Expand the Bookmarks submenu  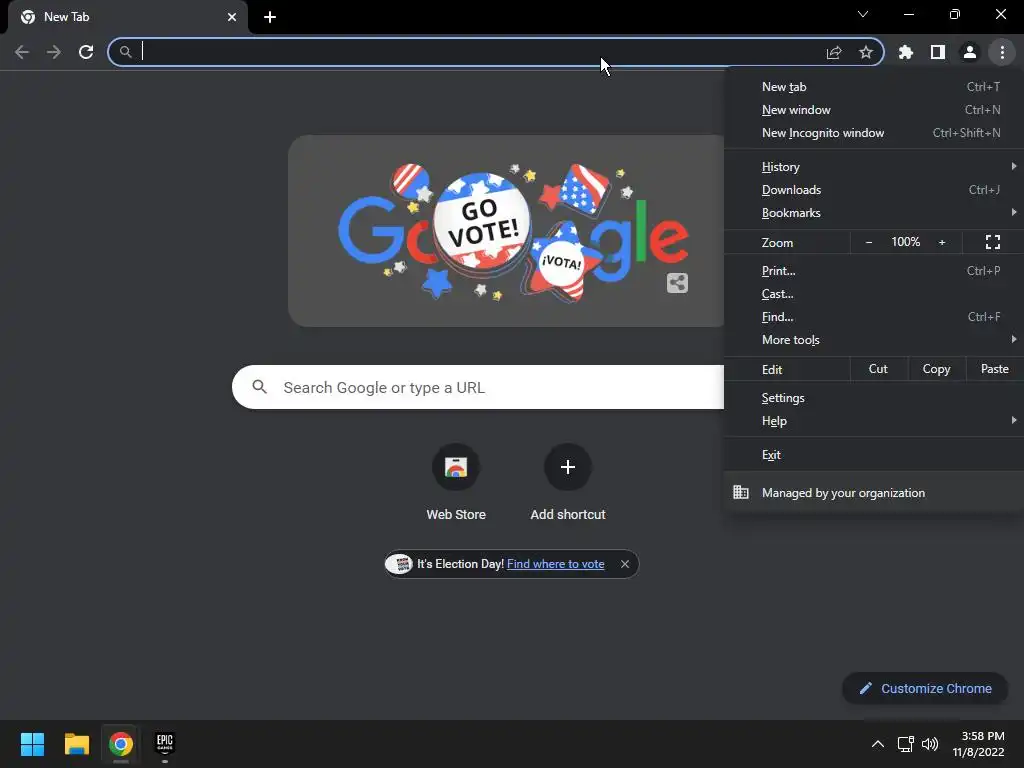[x=874, y=212]
